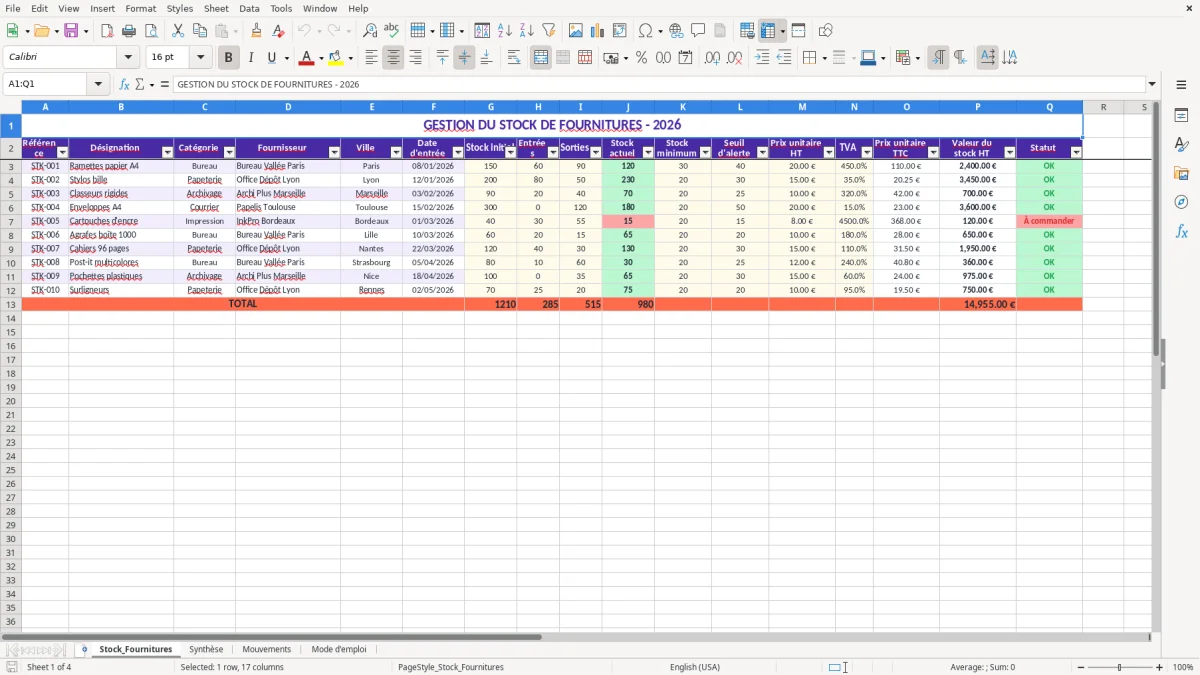Screen dimensions: 1200x675
Task: Click the Clear Direct Formatting icon
Action: [x=278, y=31]
